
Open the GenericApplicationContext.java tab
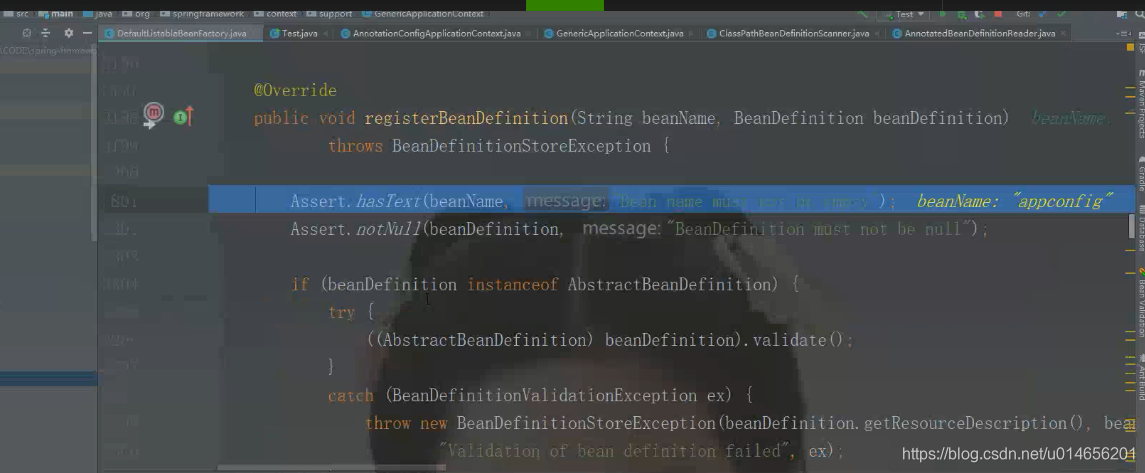tap(619, 33)
